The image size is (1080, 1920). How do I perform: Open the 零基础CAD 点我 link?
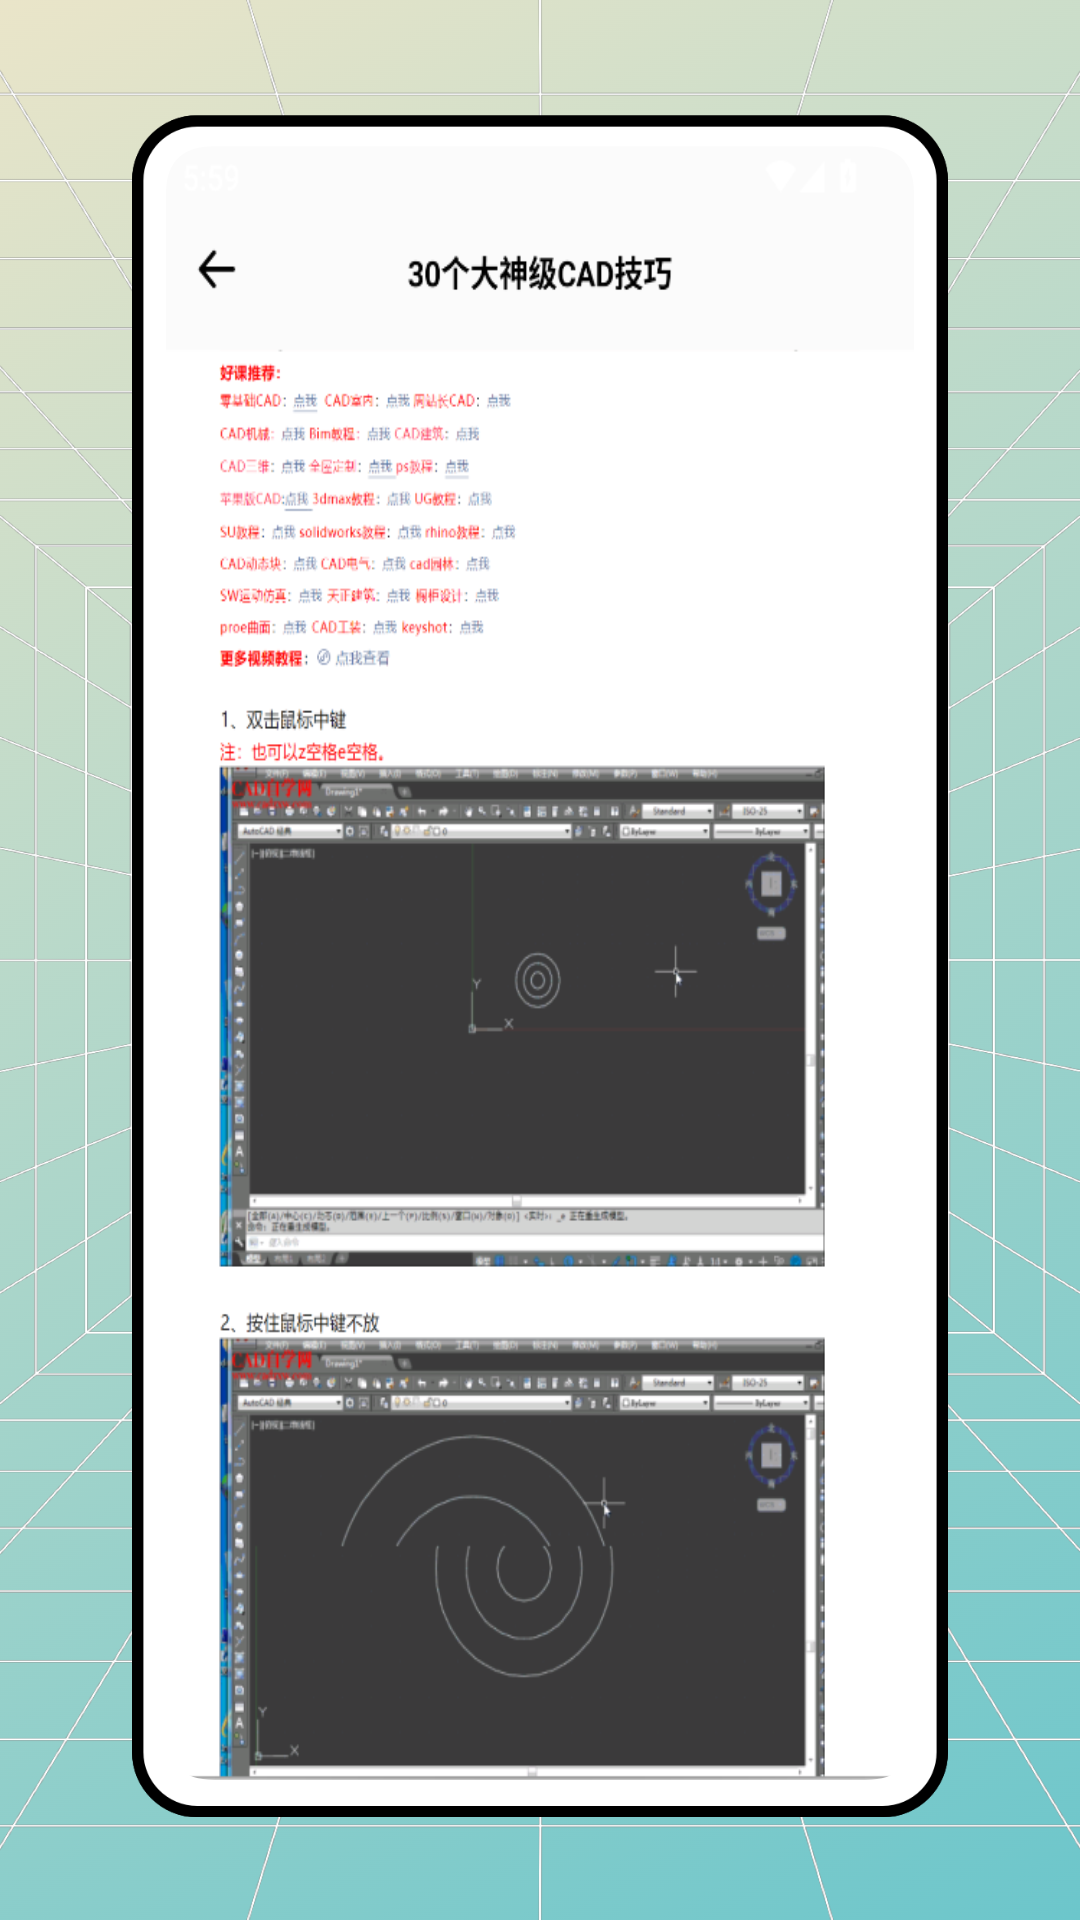pos(305,401)
